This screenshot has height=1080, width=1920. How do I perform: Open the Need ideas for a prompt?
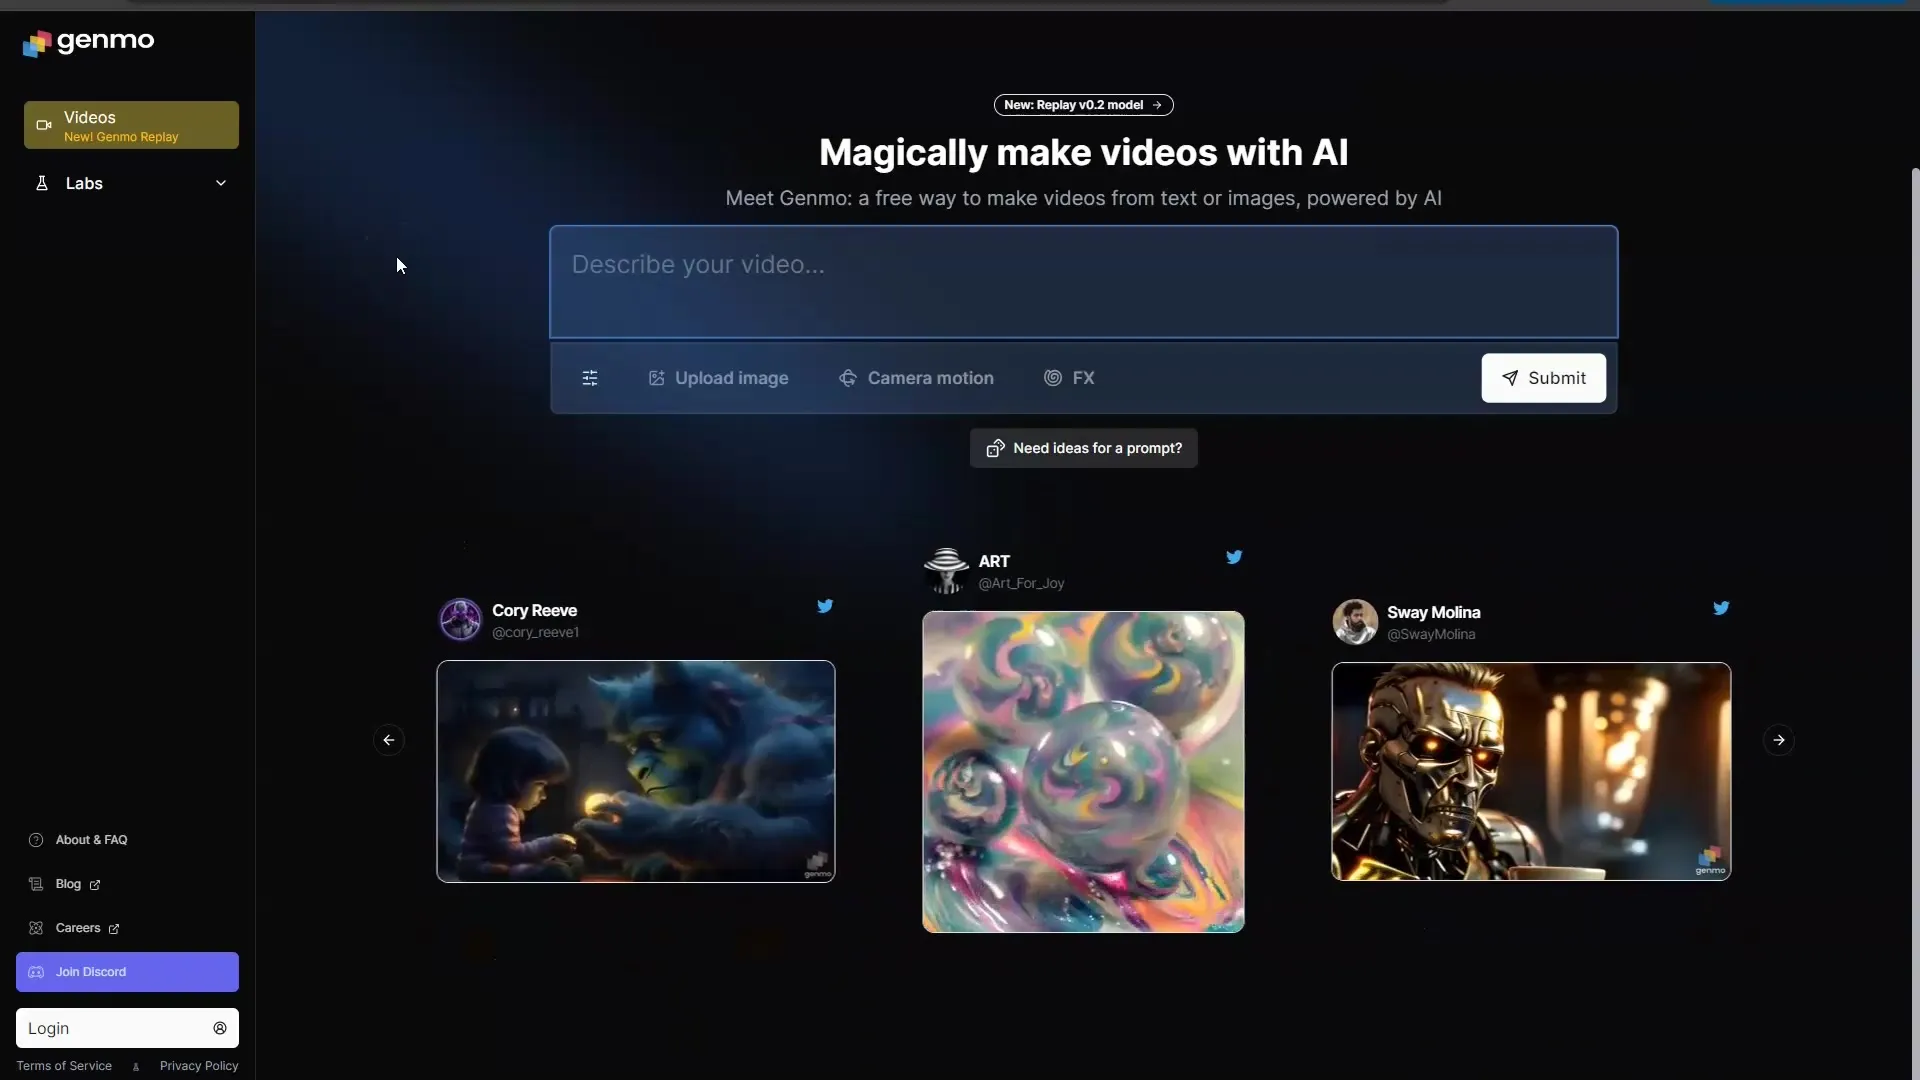1083,447
